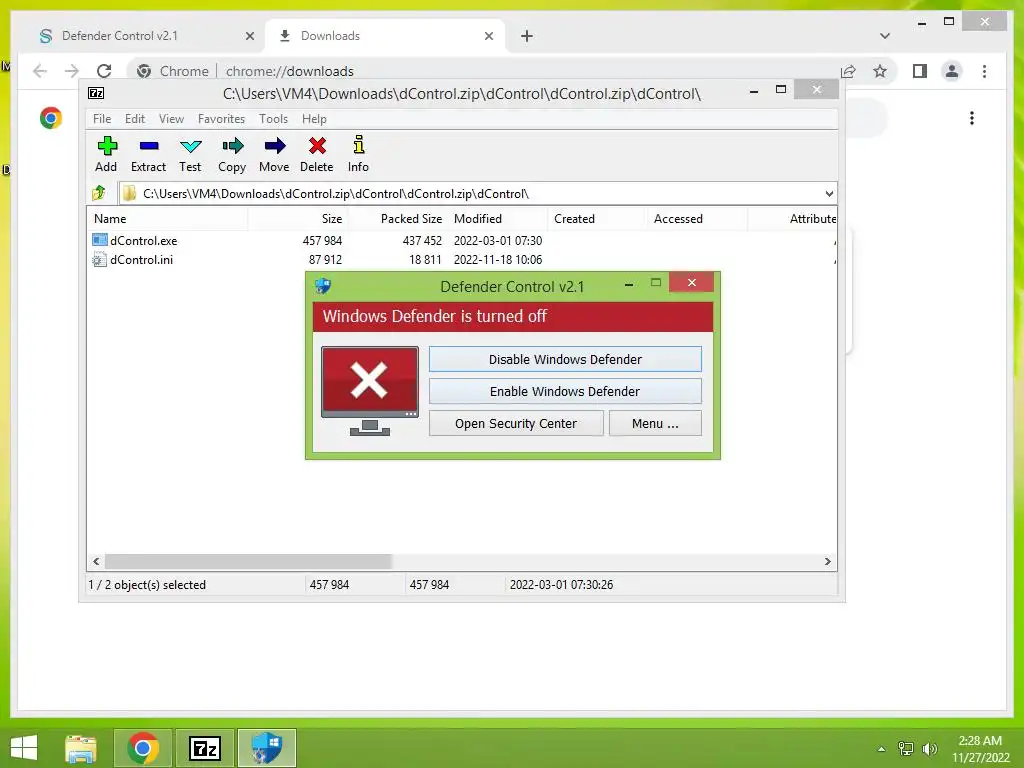Open the Help menu
Screen dimensions: 1024x768
click(314, 118)
